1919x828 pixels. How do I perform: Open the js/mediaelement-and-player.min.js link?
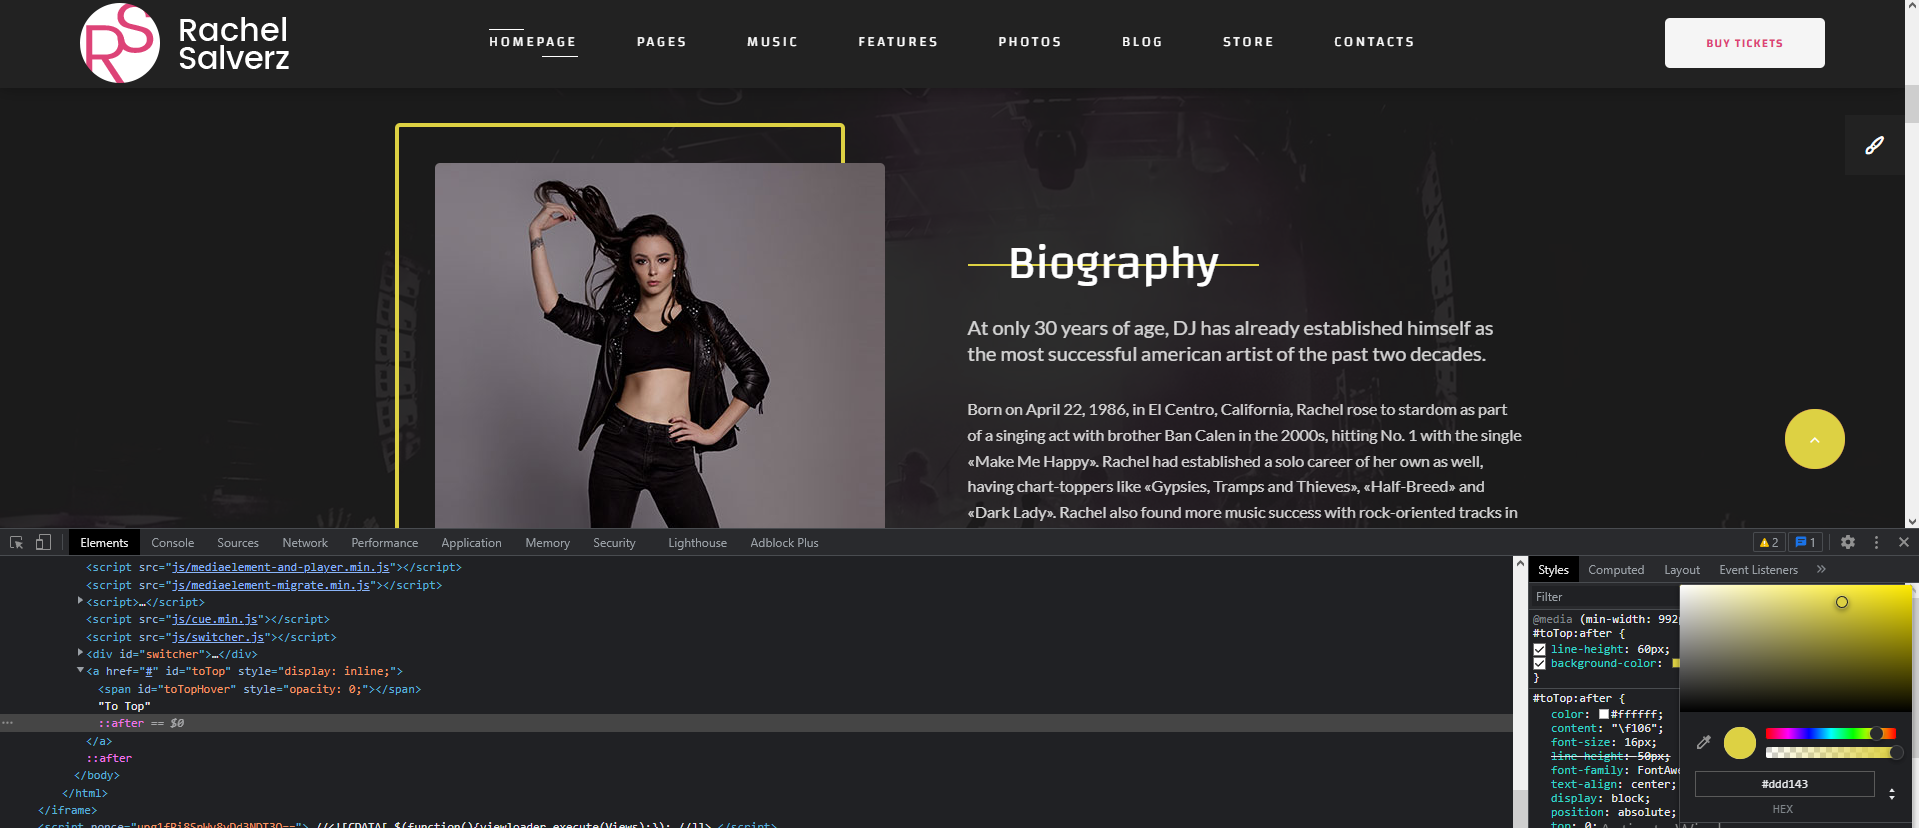(281, 567)
